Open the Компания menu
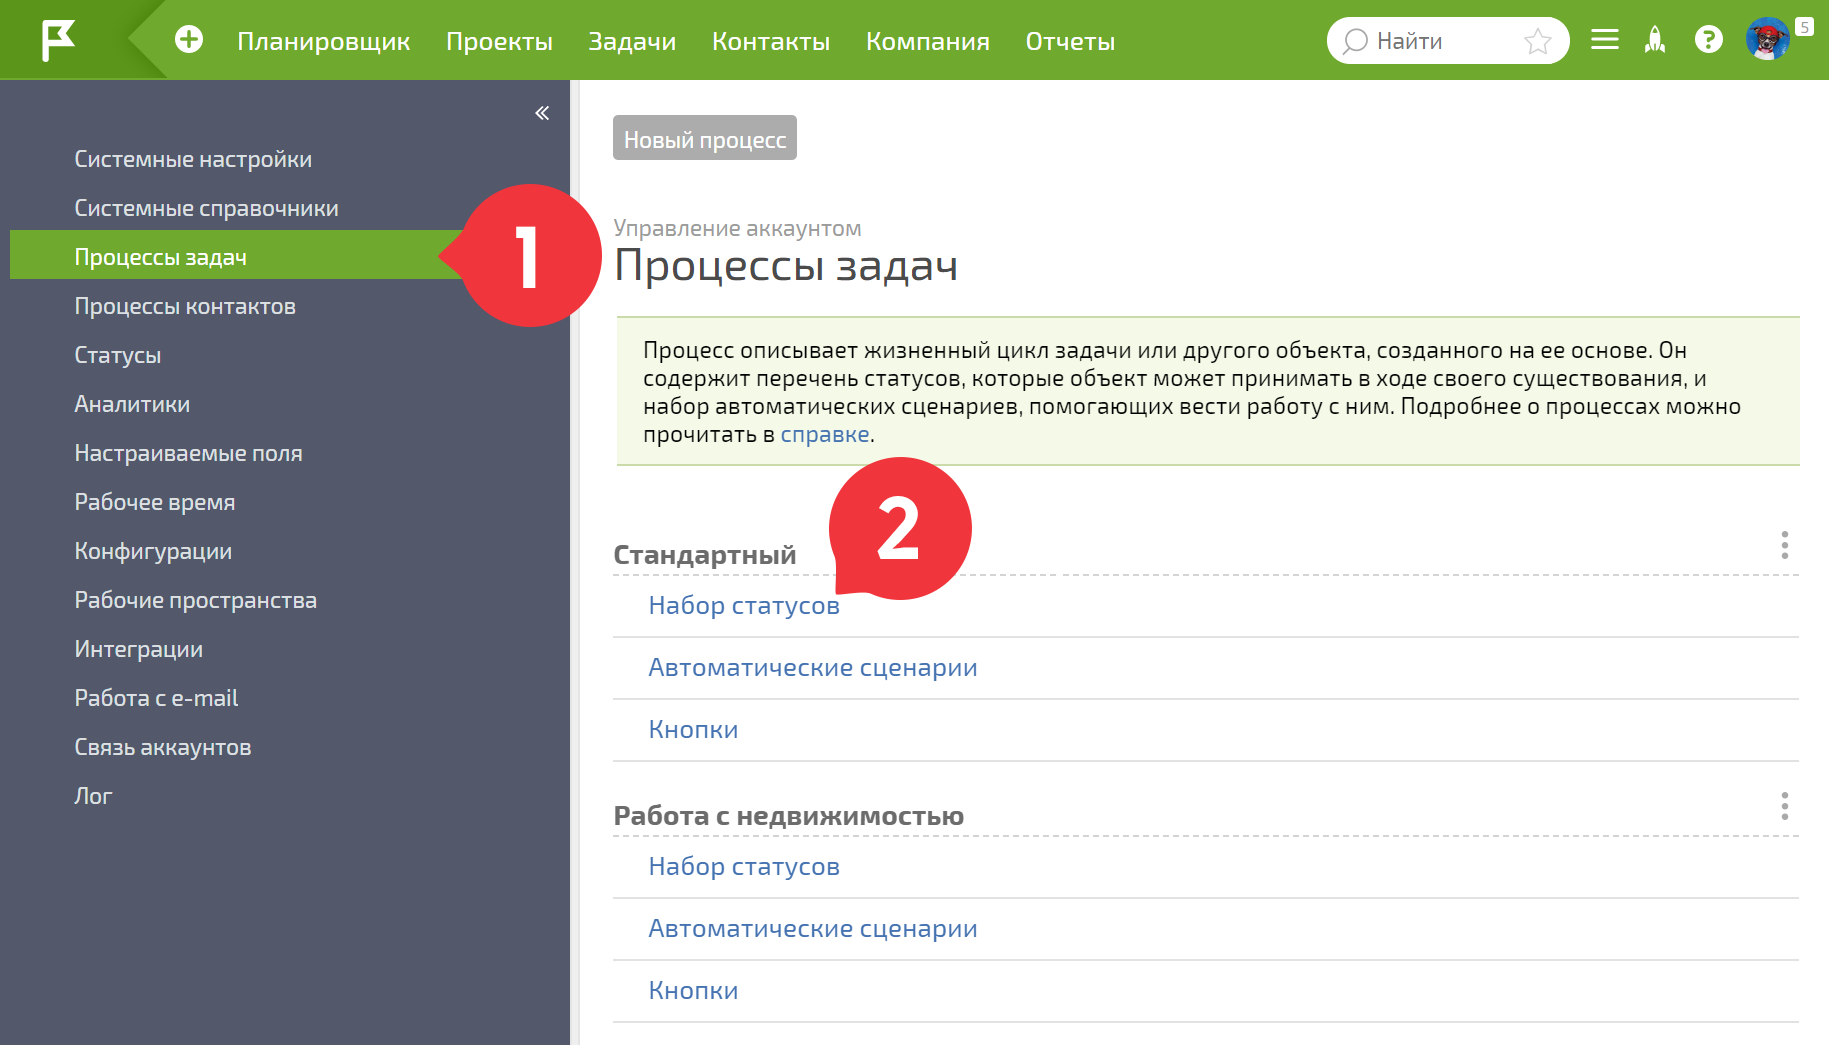 point(928,41)
